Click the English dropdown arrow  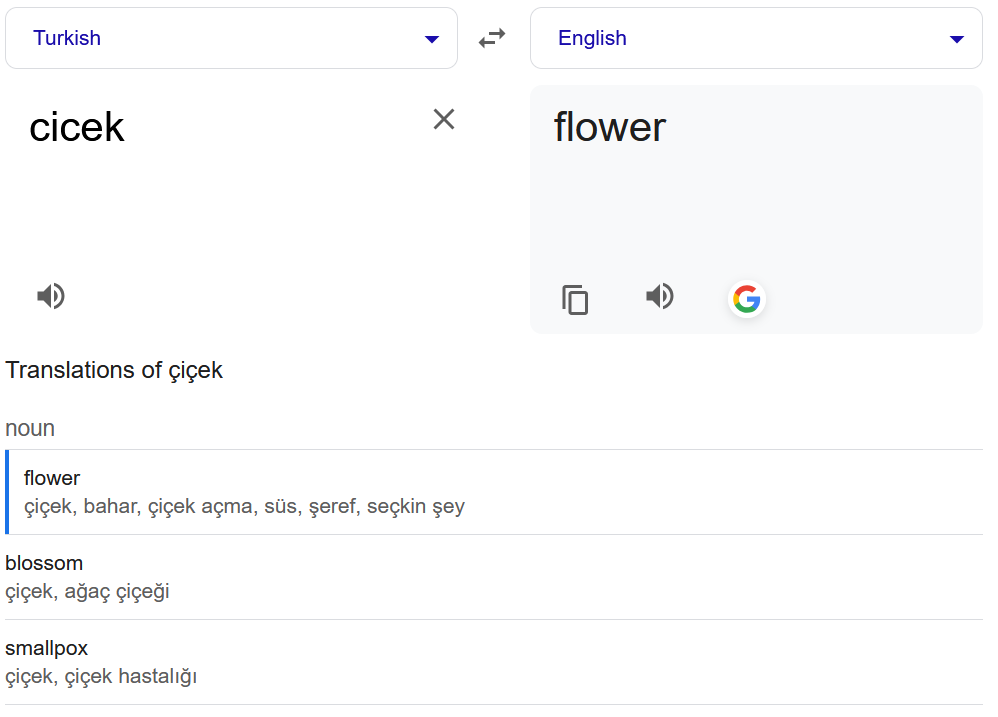coord(957,39)
